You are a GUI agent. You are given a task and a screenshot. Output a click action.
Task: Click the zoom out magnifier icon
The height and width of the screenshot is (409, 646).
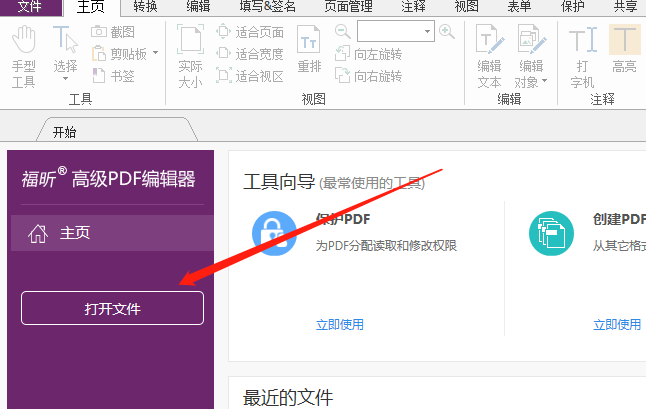click(342, 31)
